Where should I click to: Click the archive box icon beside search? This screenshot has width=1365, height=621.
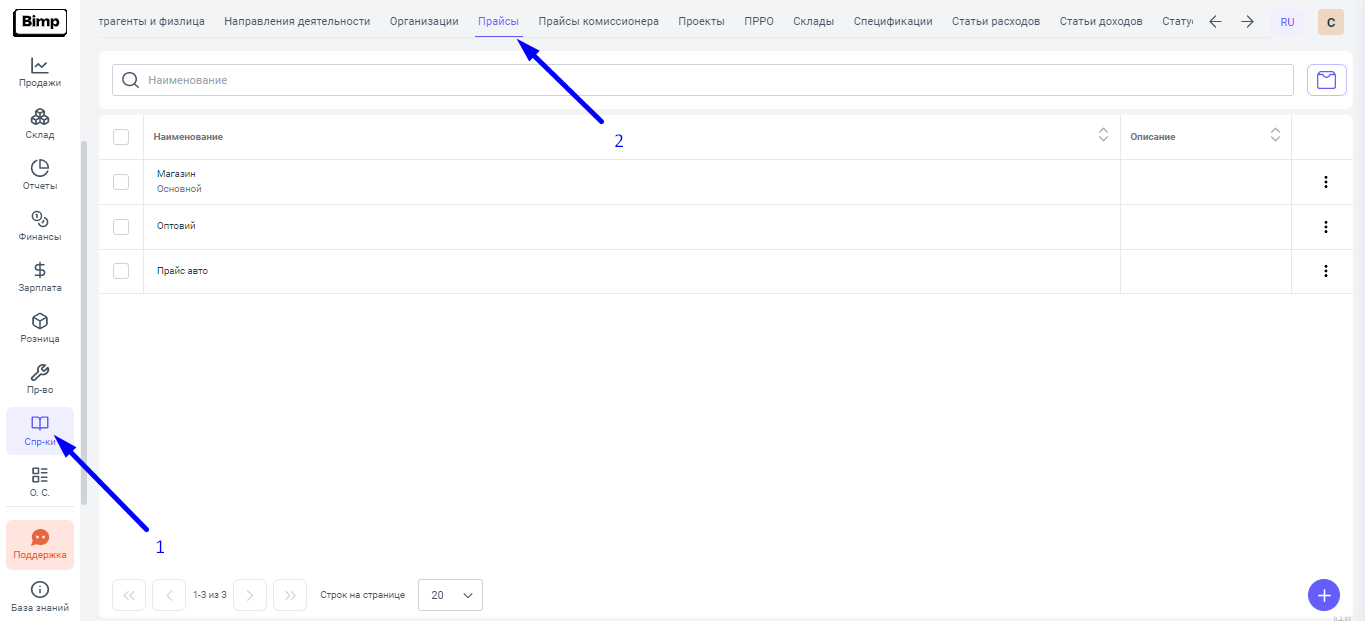pos(1326,80)
